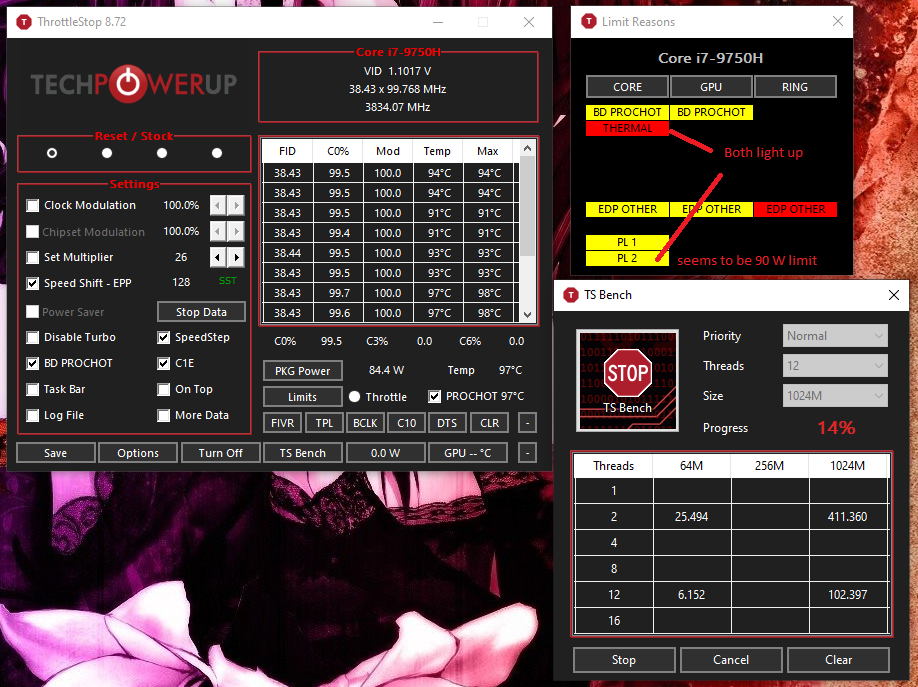This screenshot has width=918, height=687.
Task: Click the TS Bench STOP sign icon
Action: pyautogui.click(x=627, y=380)
